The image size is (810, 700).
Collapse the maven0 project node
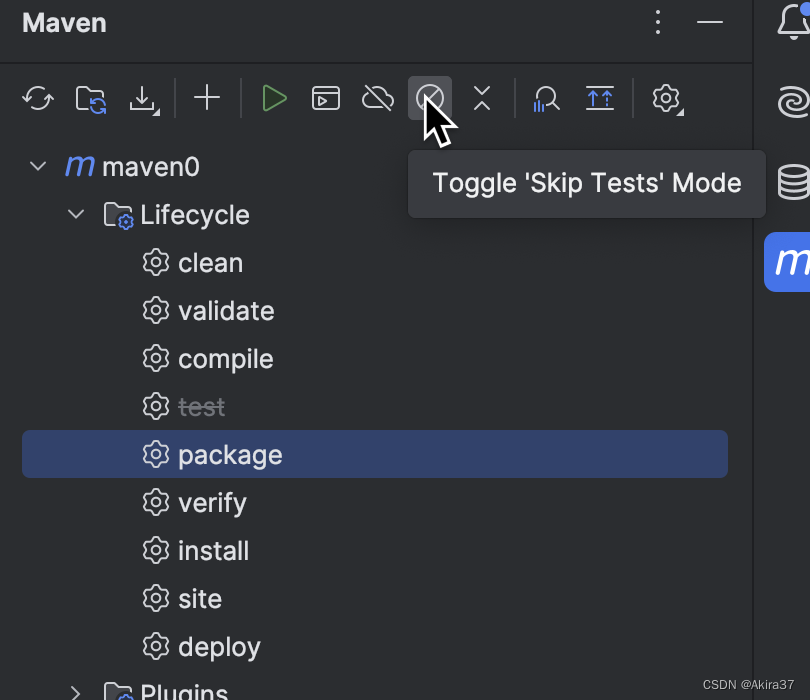pyautogui.click(x=38, y=166)
